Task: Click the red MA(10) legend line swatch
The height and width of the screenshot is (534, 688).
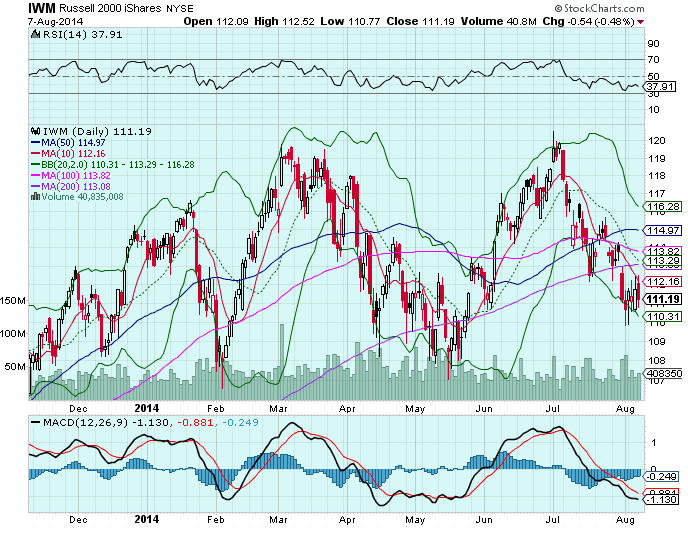Action: tap(36, 154)
